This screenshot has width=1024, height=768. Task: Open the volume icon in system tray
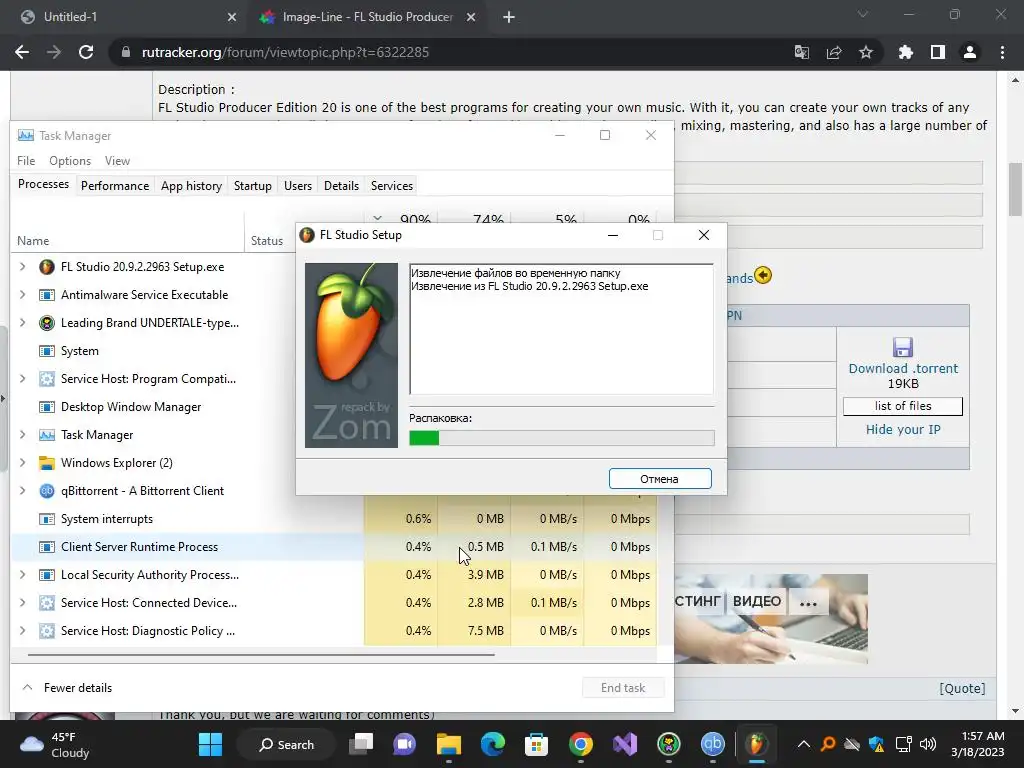click(x=927, y=744)
